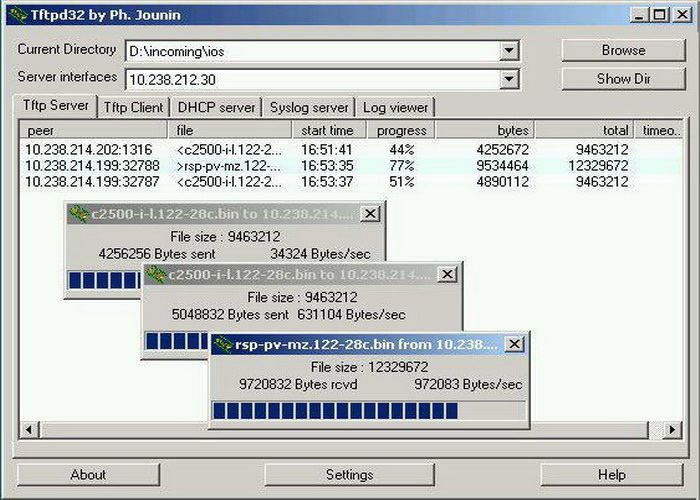Show the Log viewer tab
This screenshot has width=700, height=500.
coord(395,108)
